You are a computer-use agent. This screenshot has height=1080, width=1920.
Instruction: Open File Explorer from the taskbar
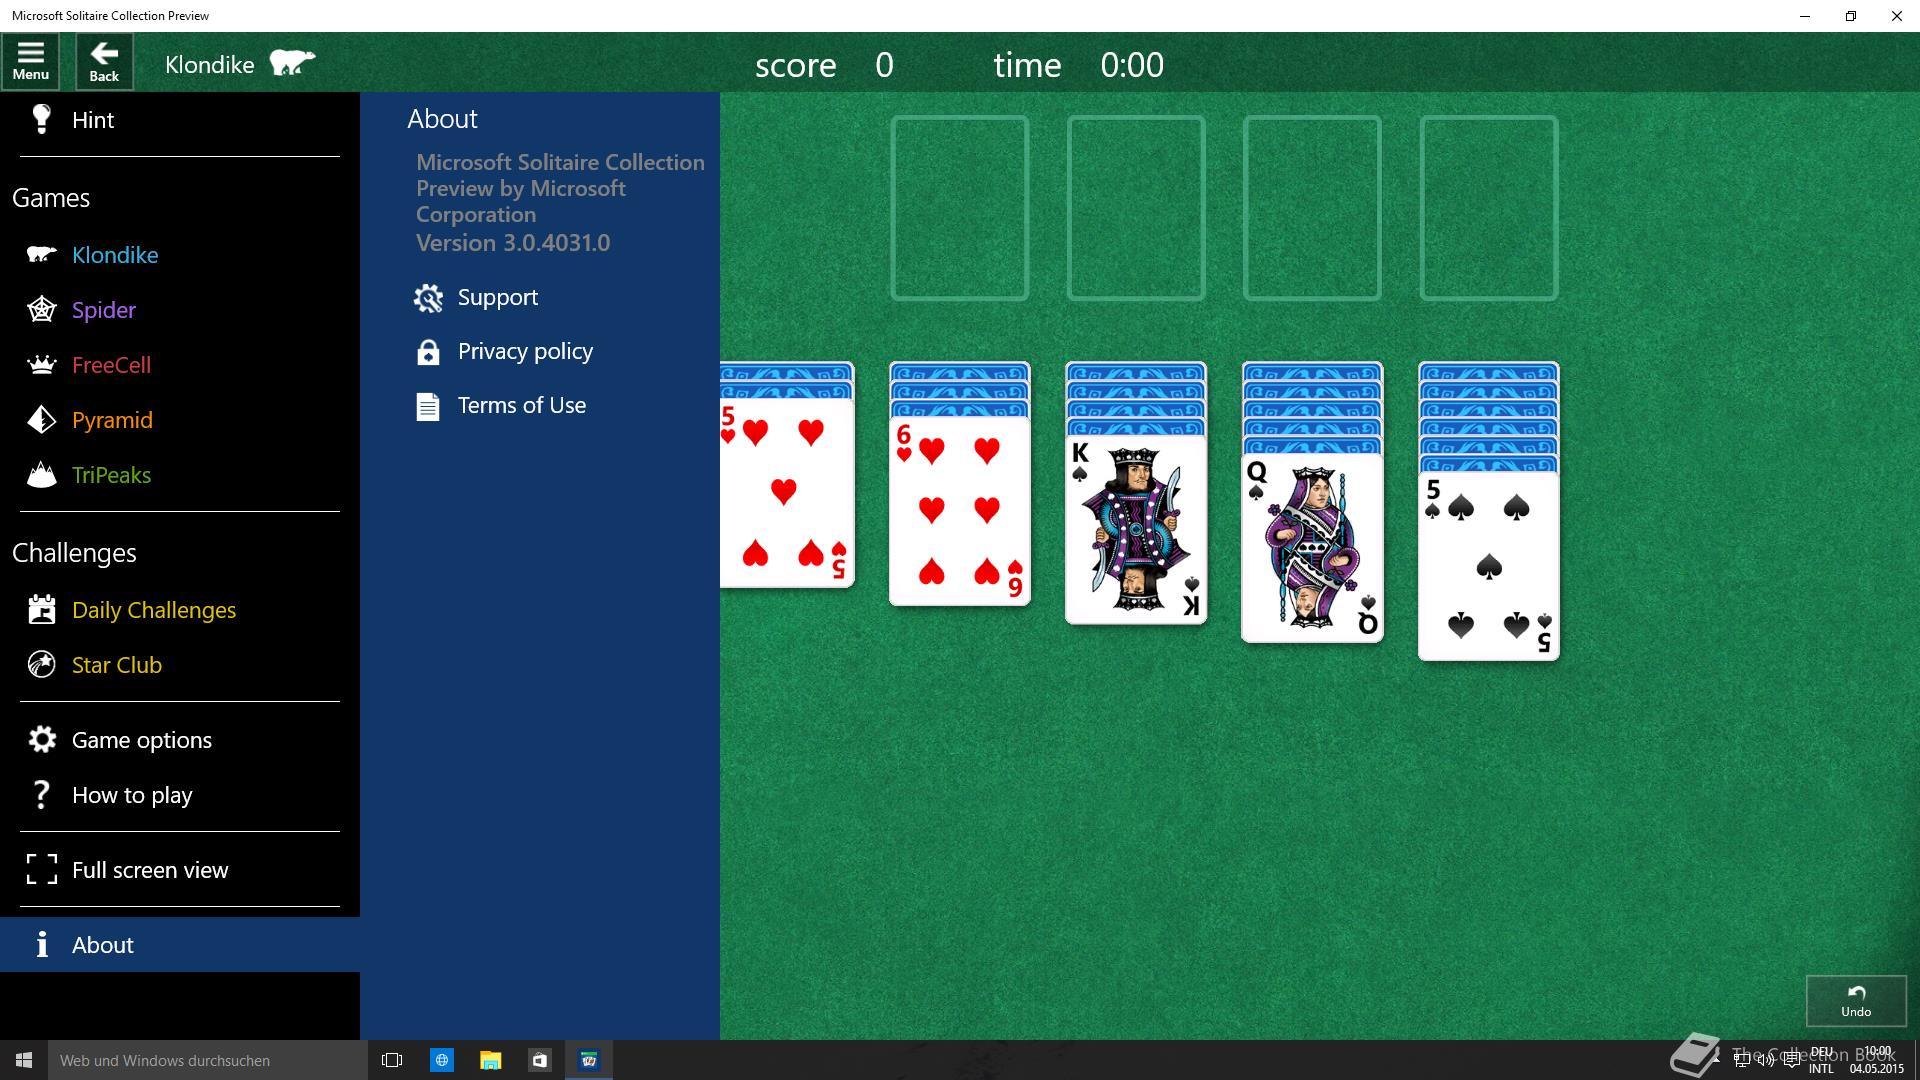coord(490,1060)
